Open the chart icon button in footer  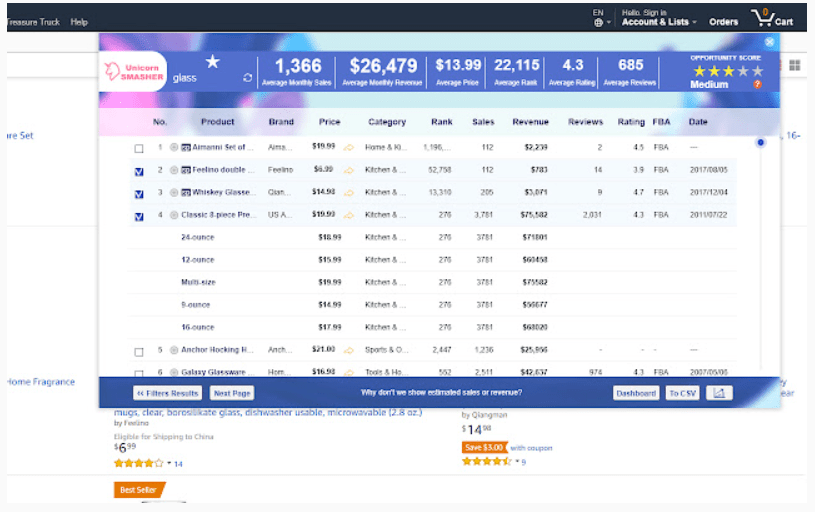point(719,393)
